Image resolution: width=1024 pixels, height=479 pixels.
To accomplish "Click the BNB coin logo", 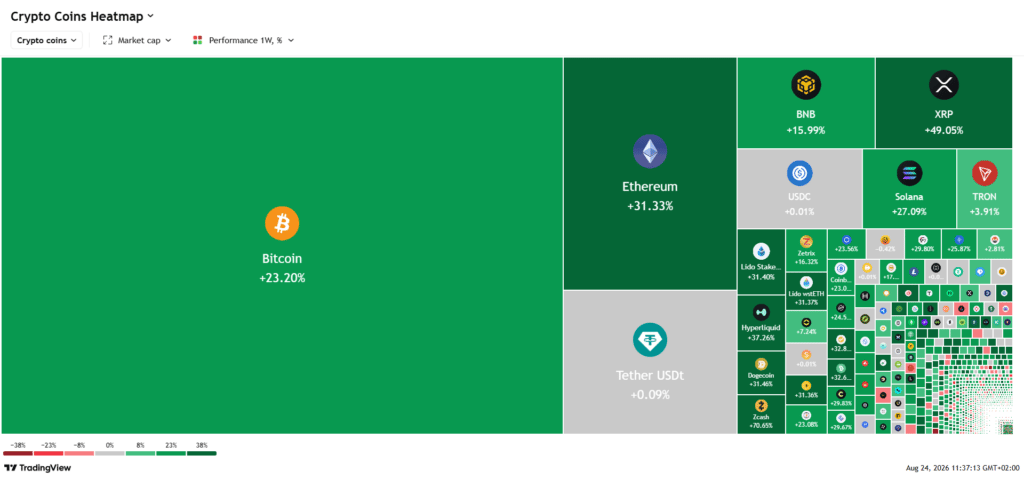I will [805, 84].
